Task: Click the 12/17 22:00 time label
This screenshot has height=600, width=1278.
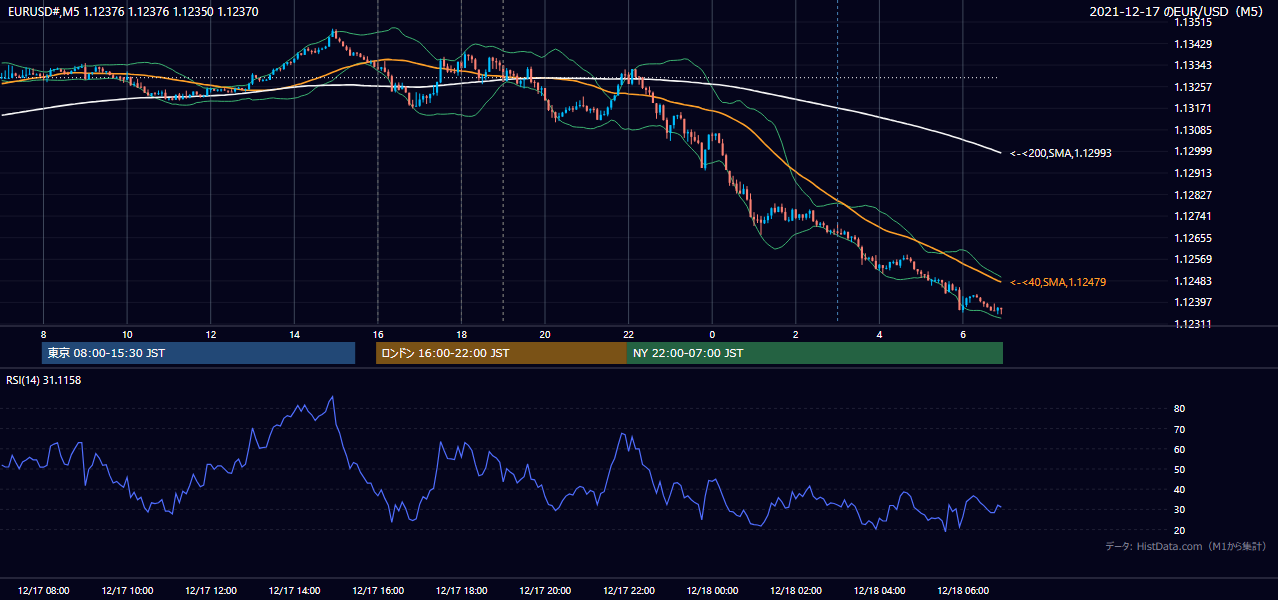Action: point(628,591)
